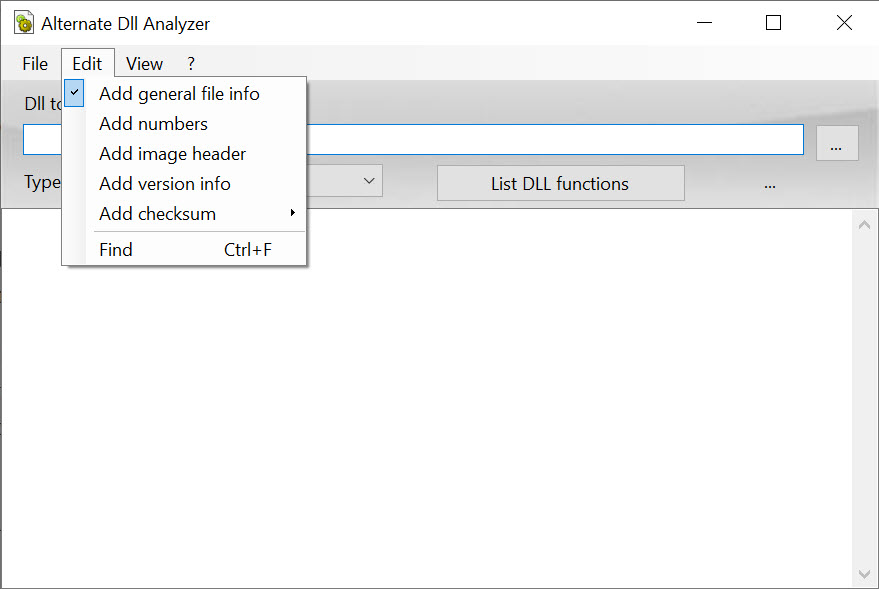The height and width of the screenshot is (589, 879).
Task: Close the Alternate Dll Analyzer window
Action: point(844,22)
